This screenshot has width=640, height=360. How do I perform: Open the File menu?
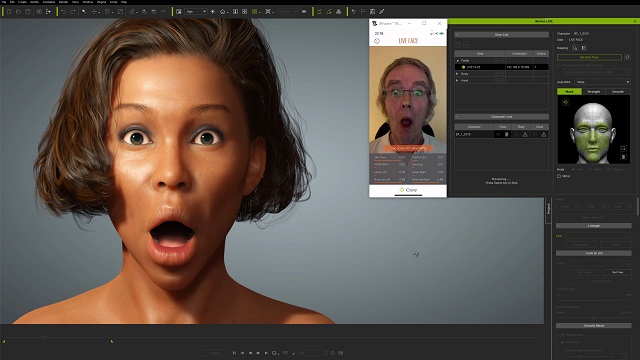click(4, 2)
